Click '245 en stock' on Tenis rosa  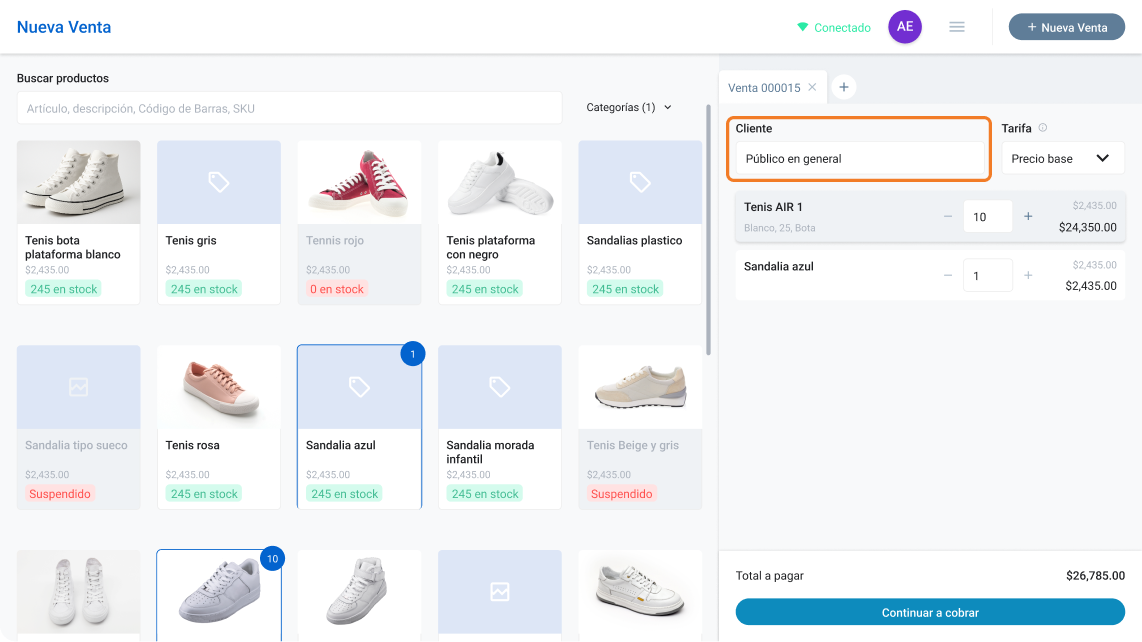point(204,494)
